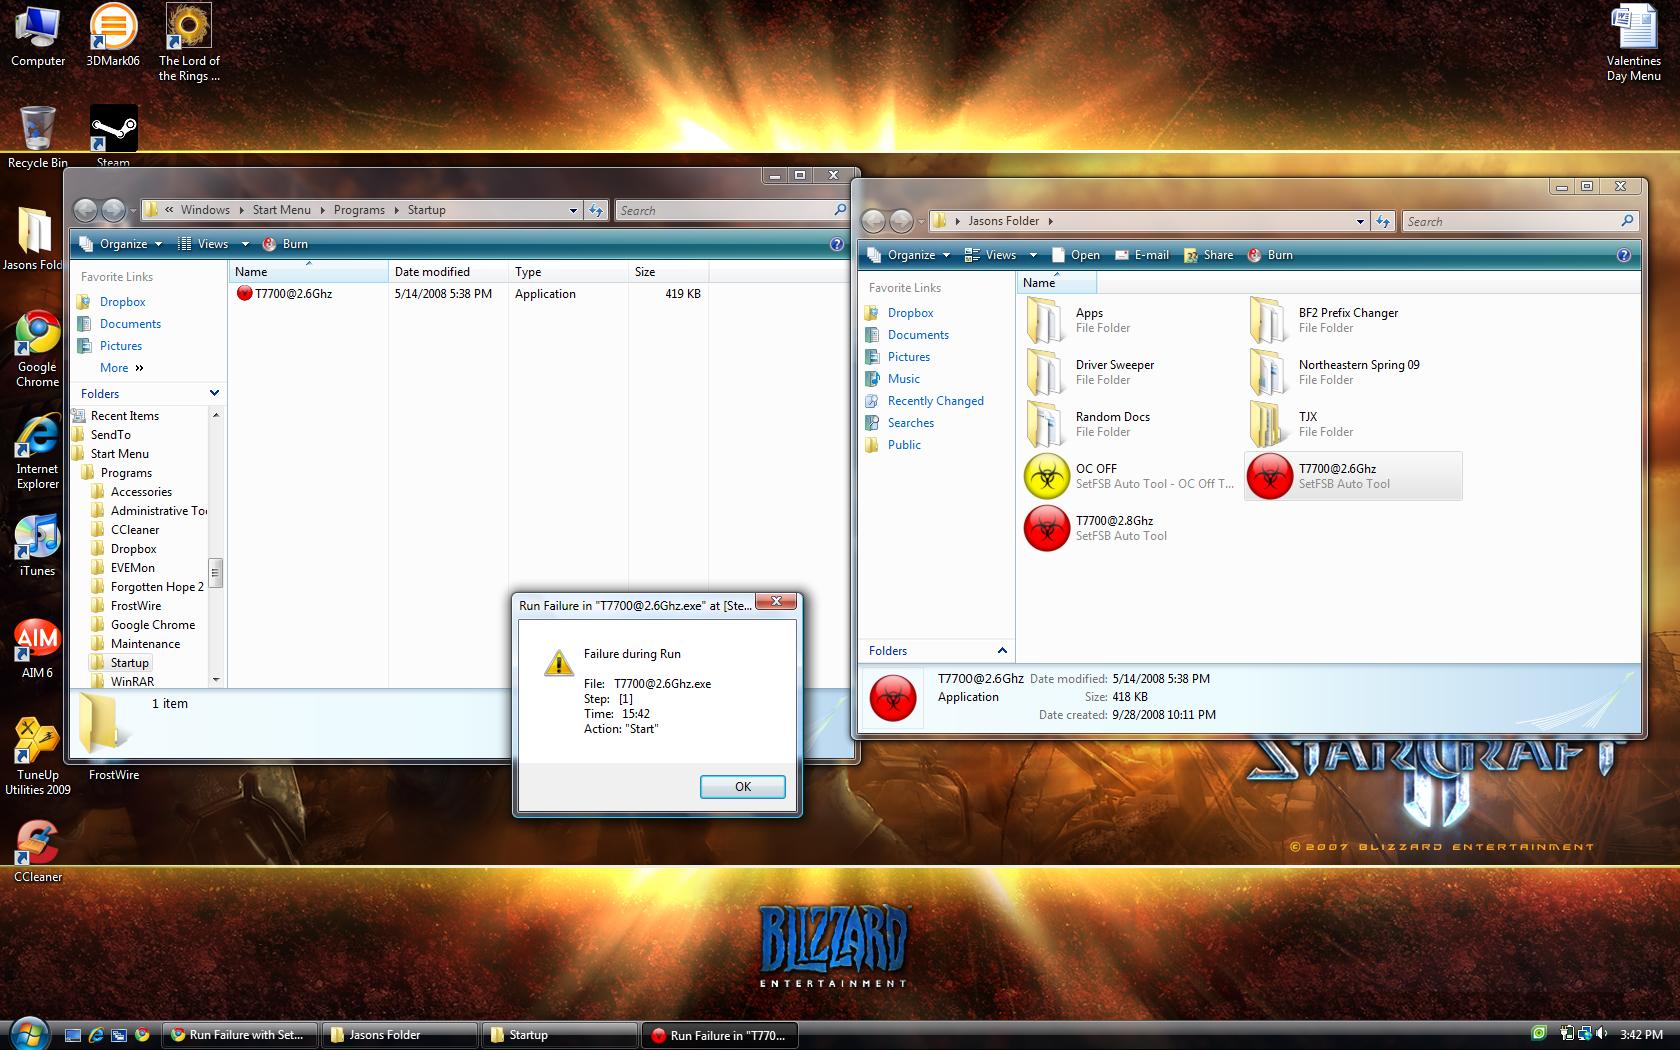Launch TuneUp Utilities 2009
The width and height of the screenshot is (1680, 1050).
[x=37, y=757]
